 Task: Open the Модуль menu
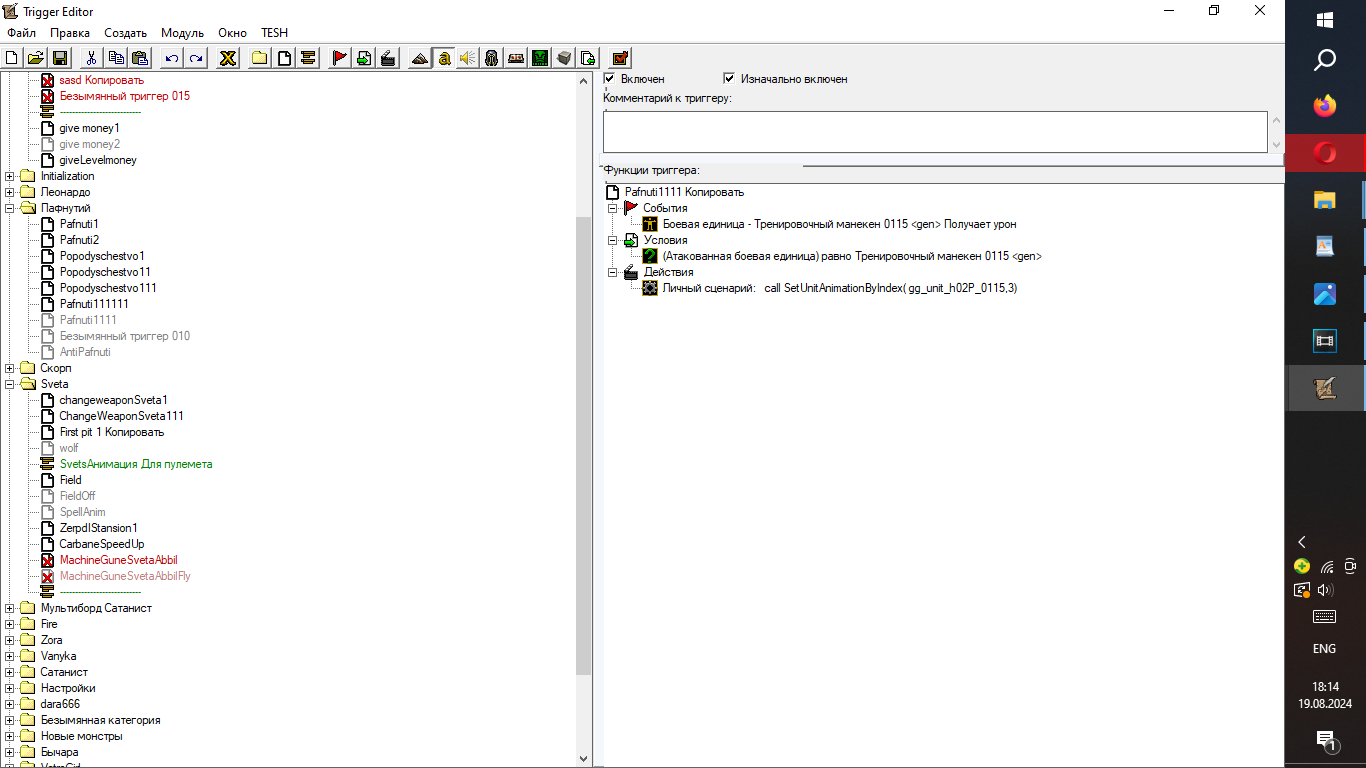coord(182,33)
